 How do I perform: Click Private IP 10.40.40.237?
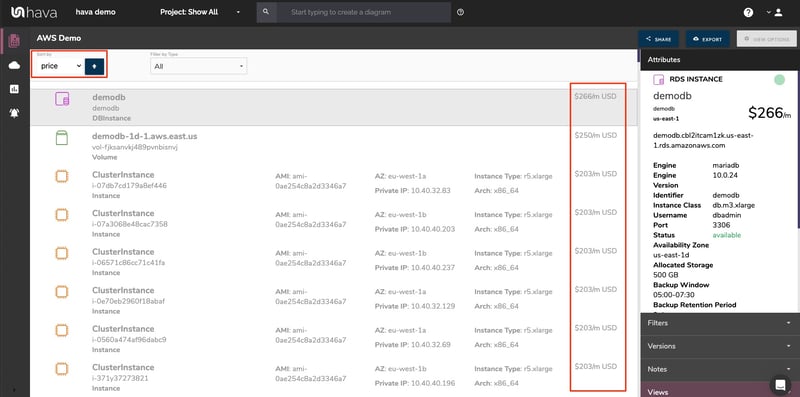(415, 268)
